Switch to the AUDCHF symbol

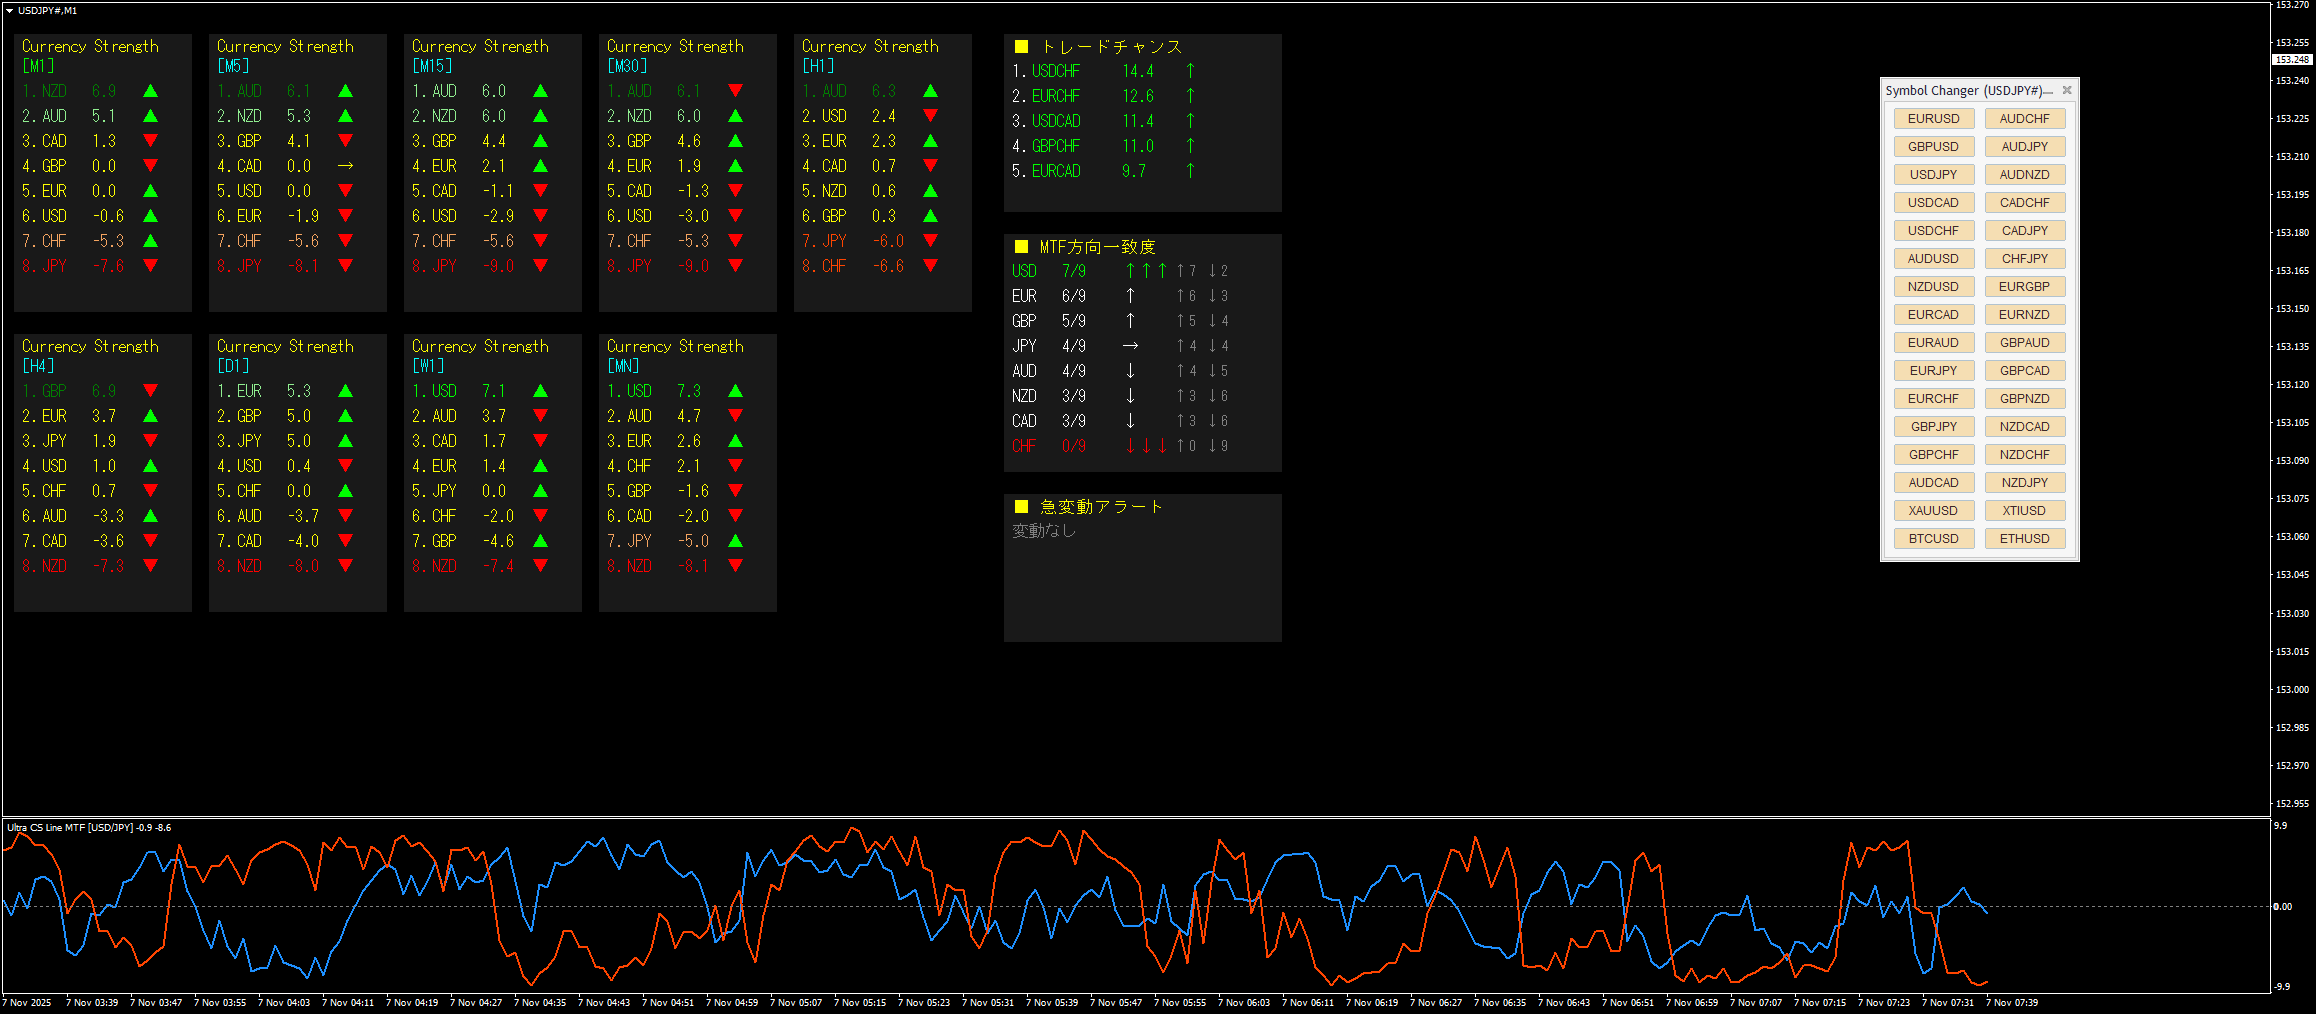click(x=2024, y=118)
